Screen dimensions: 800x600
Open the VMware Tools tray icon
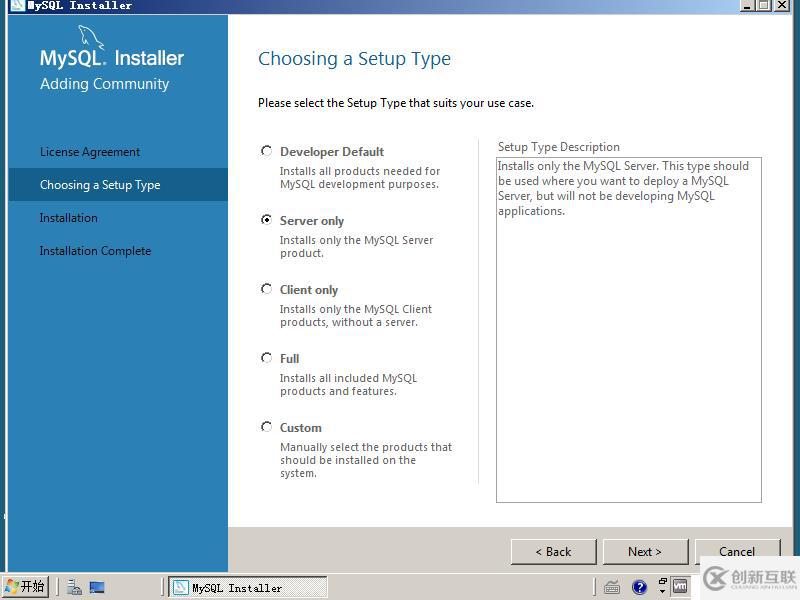coord(680,586)
